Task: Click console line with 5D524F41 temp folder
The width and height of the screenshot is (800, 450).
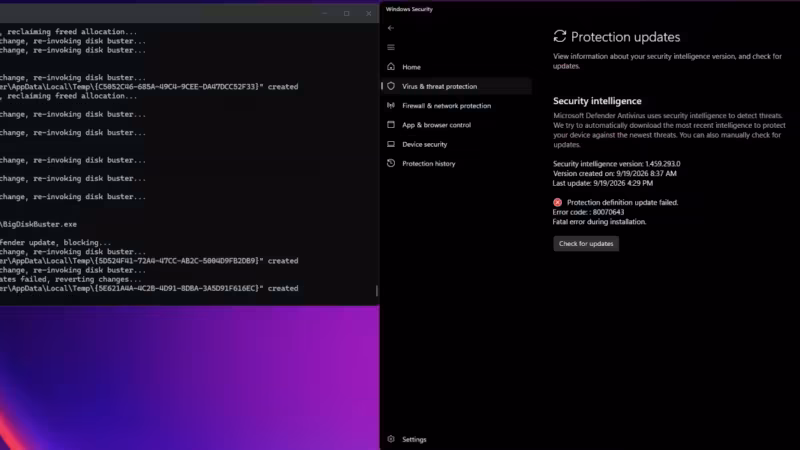Action: [x=149, y=261]
